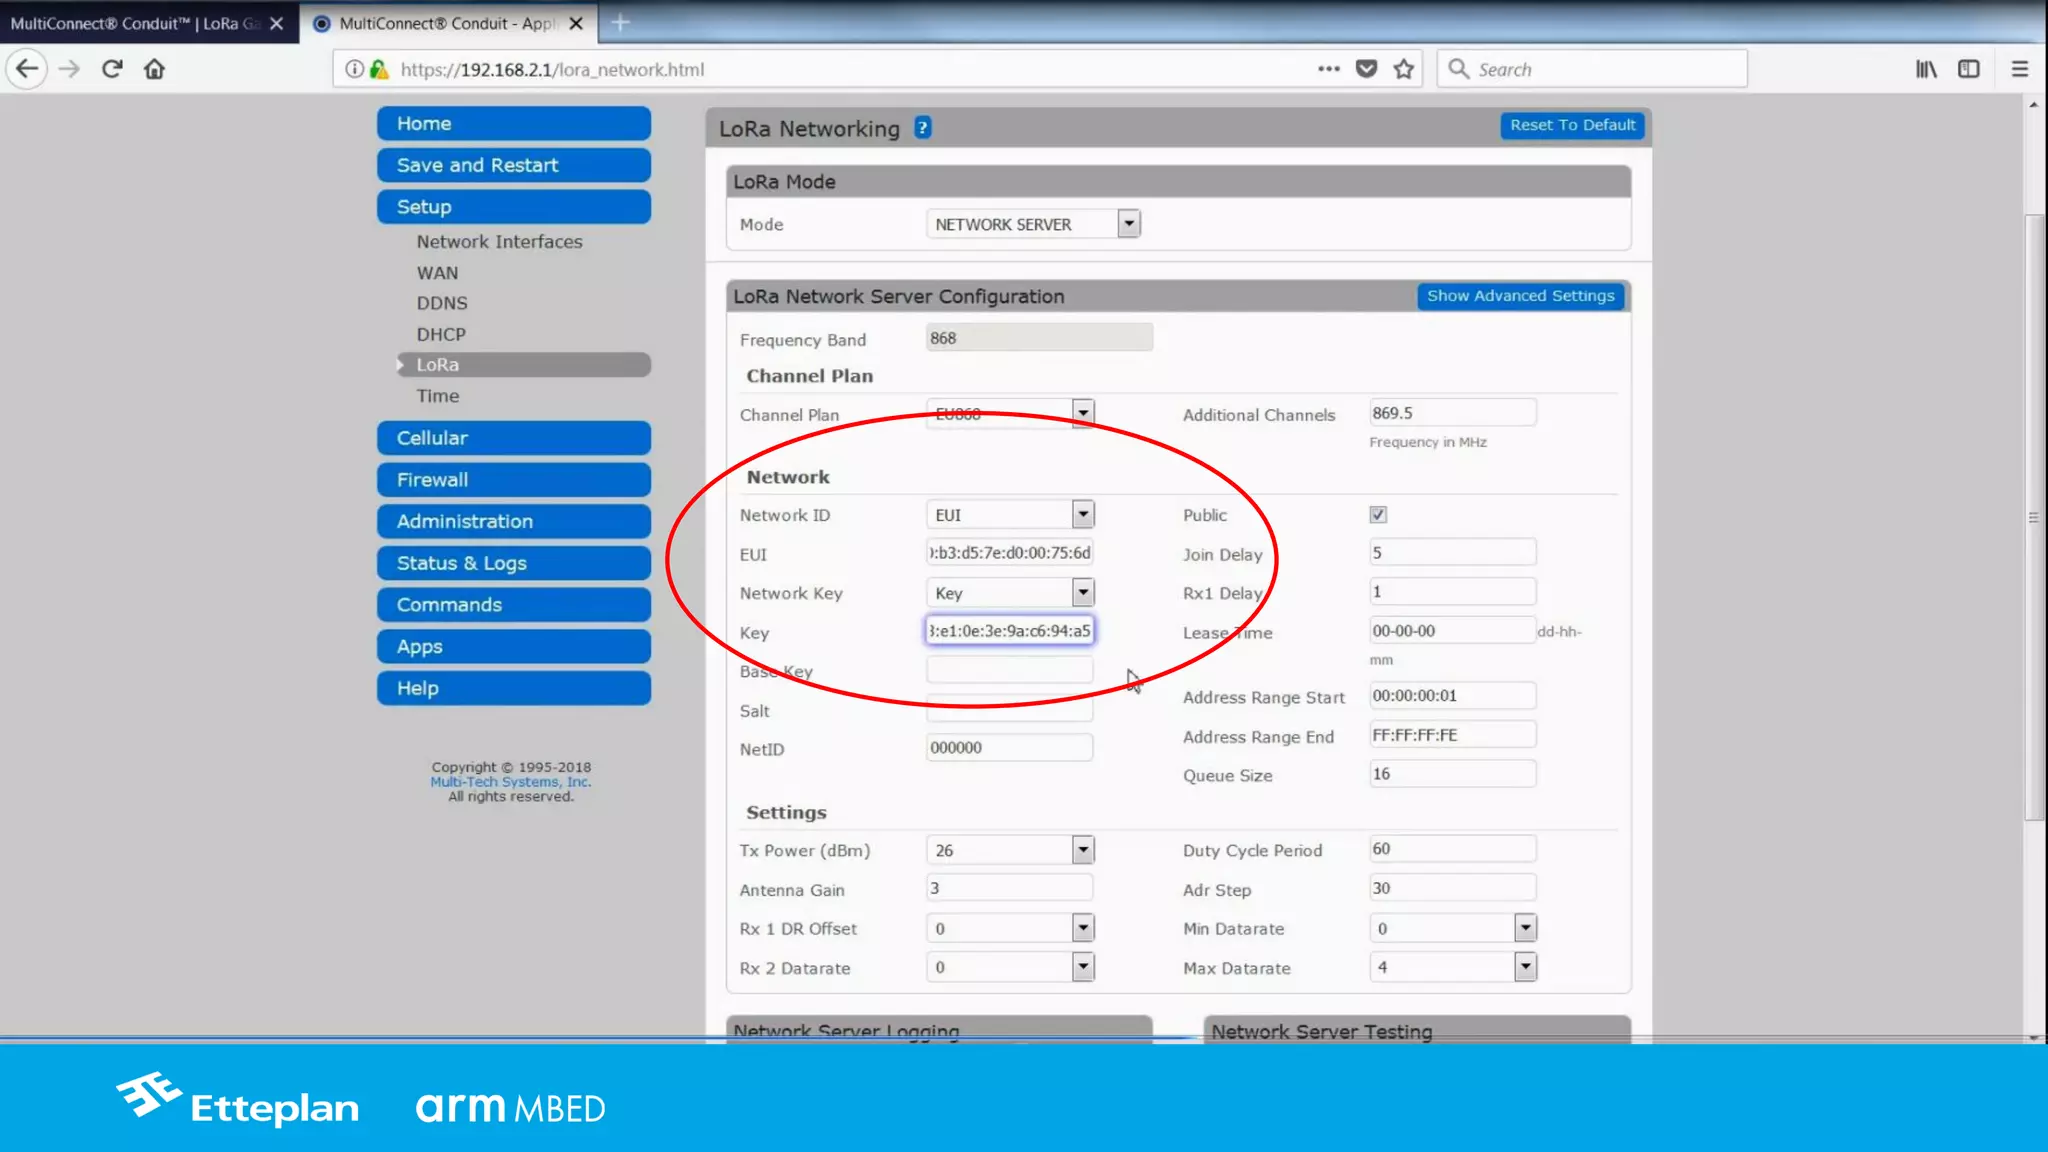
Task: Open the Firefox hamburger menu
Action: [2019, 69]
